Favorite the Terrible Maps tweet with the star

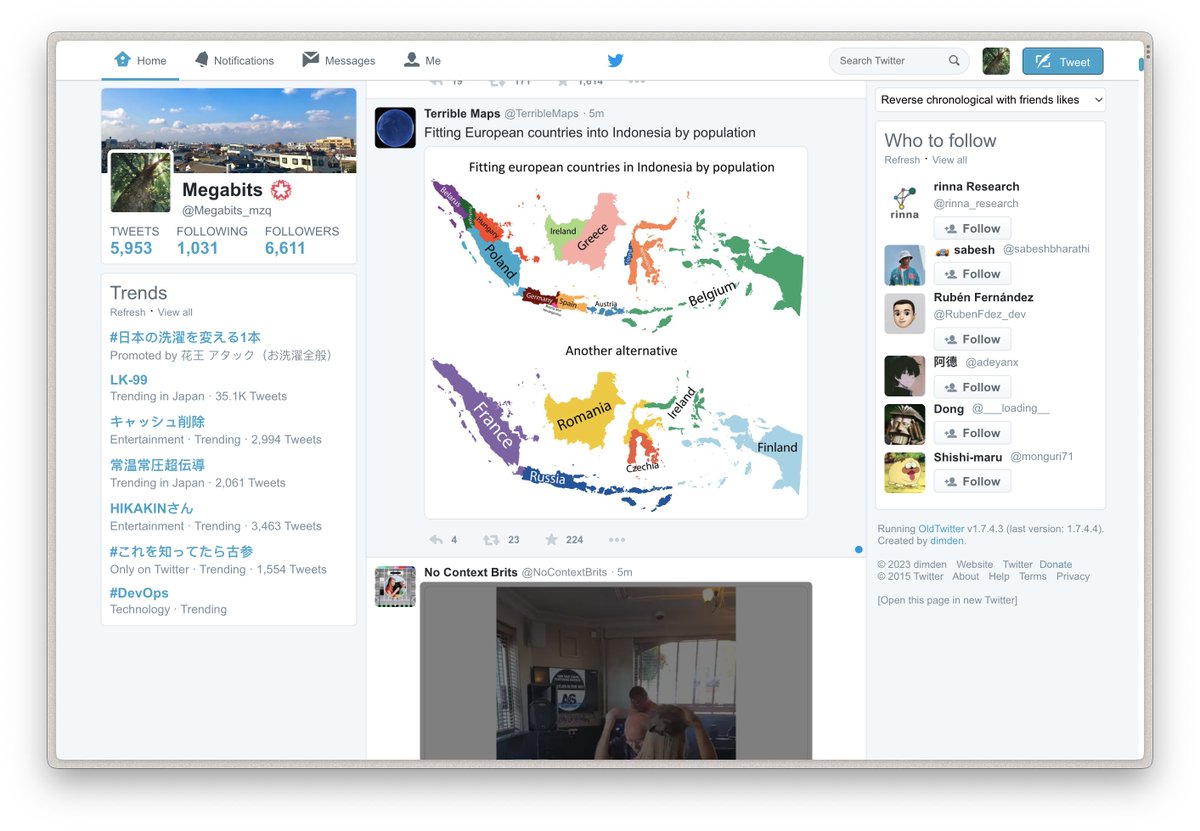551,540
